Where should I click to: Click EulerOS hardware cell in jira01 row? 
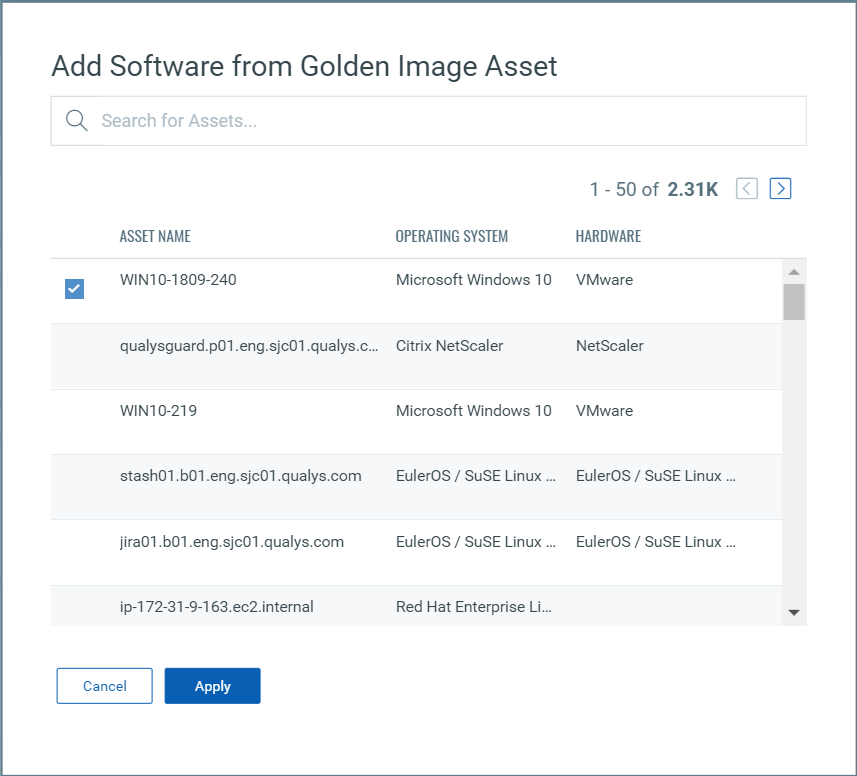click(x=656, y=542)
